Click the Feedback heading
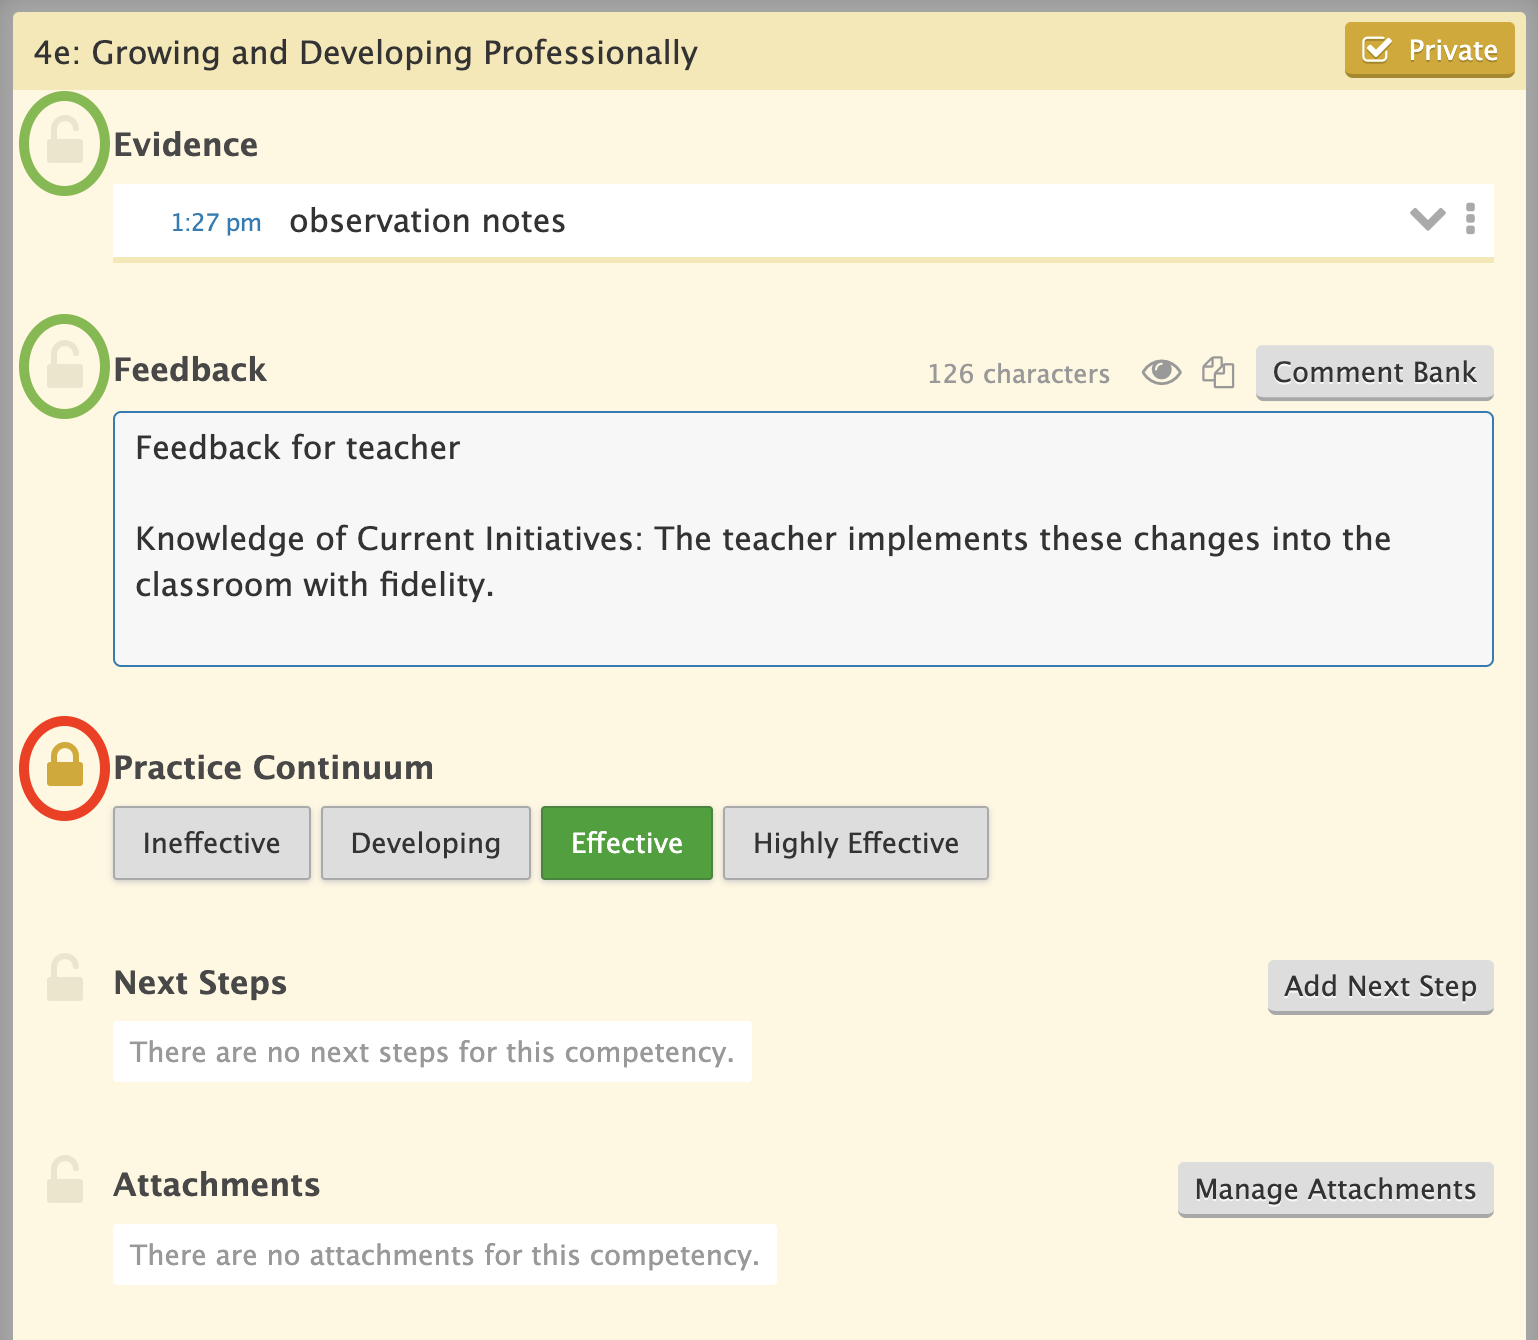This screenshot has height=1340, width=1538. pyautogui.click(x=190, y=370)
